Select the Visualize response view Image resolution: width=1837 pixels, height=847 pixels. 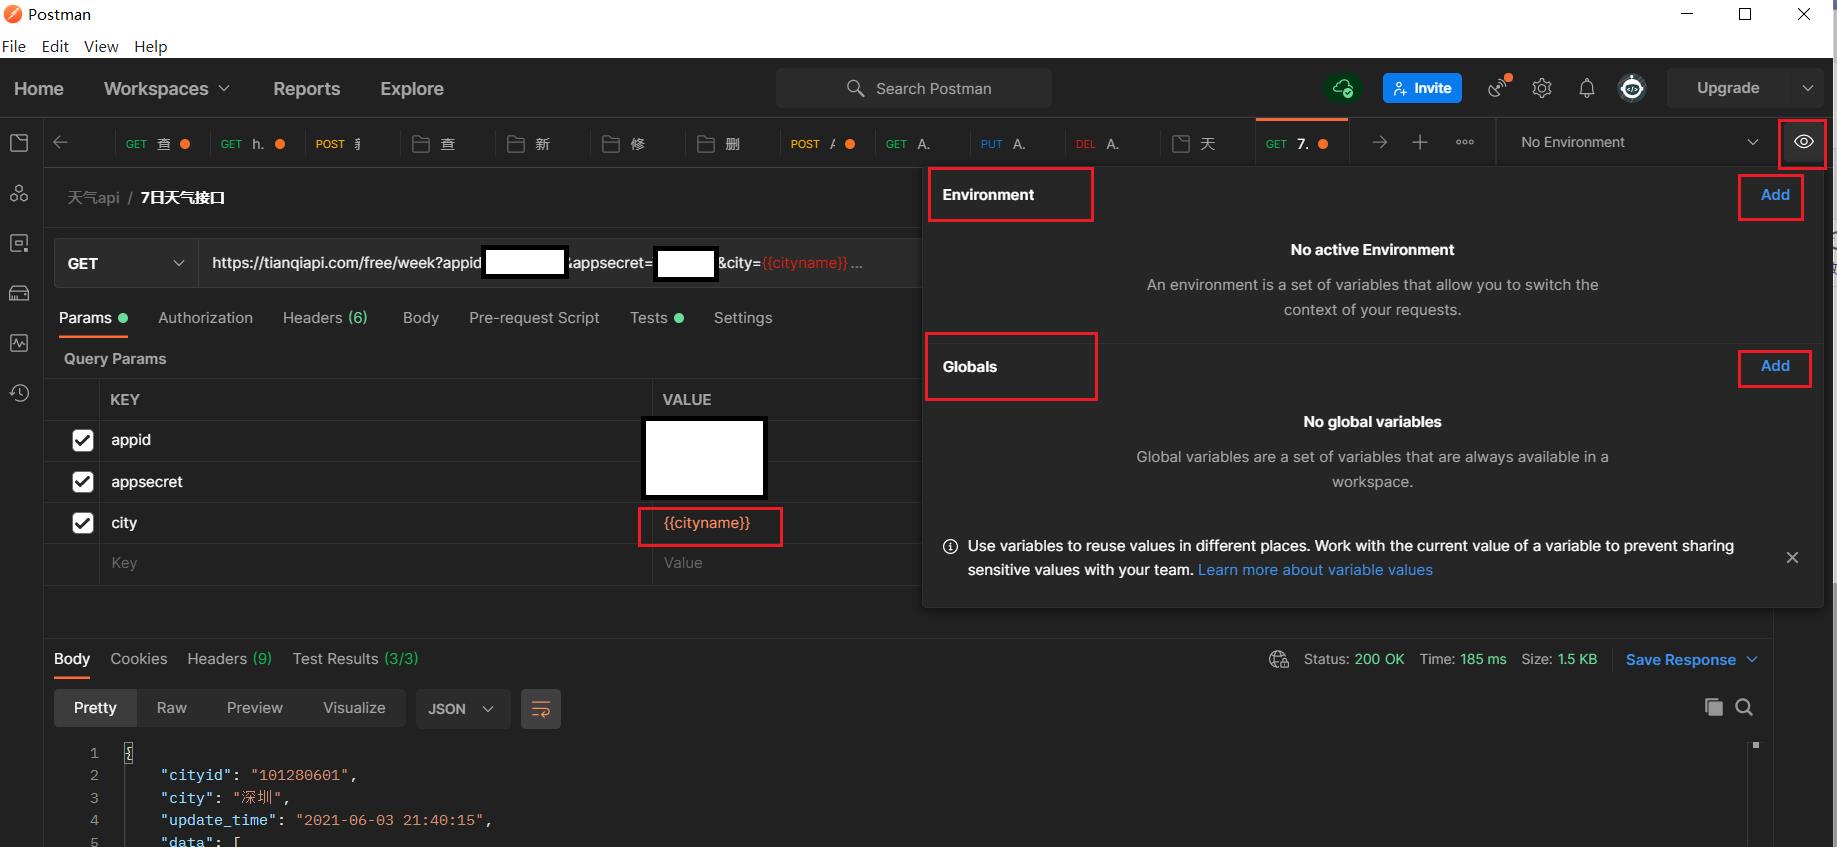coord(354,707)
